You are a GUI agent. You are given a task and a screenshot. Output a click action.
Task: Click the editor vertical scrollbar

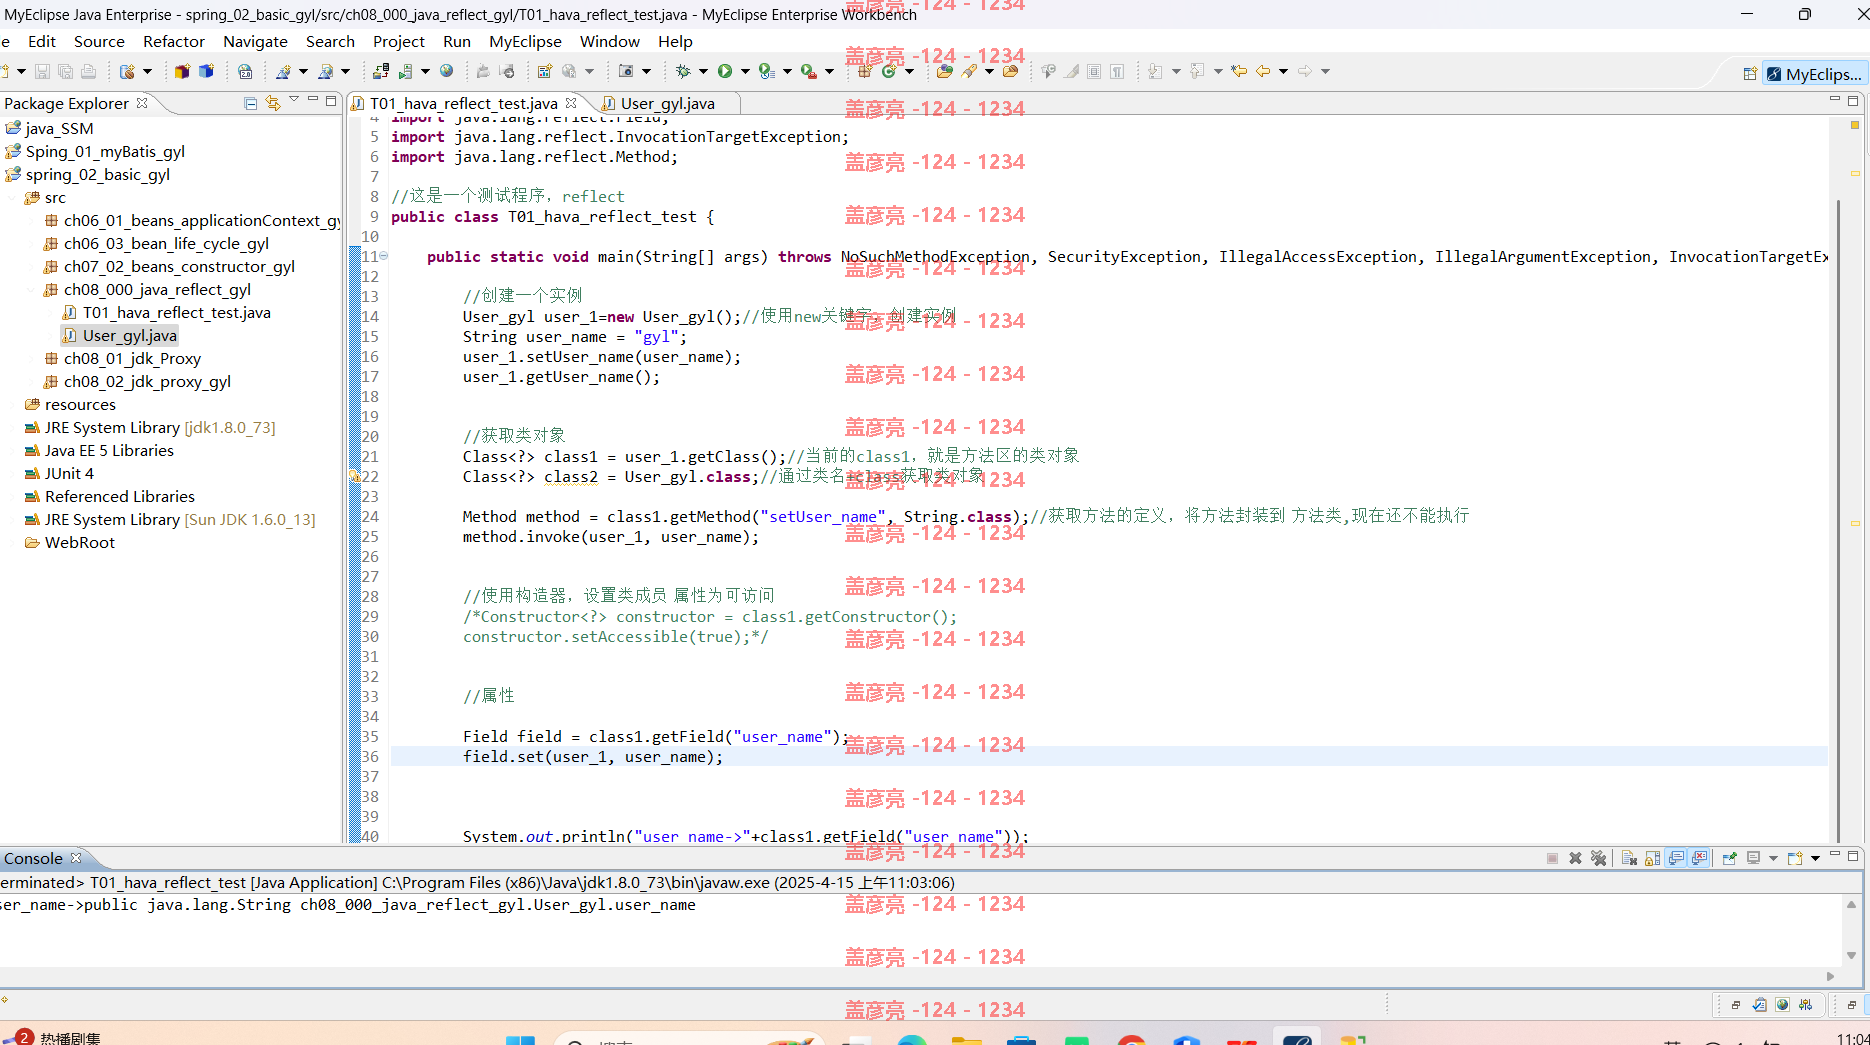[x=1837, y=520]
